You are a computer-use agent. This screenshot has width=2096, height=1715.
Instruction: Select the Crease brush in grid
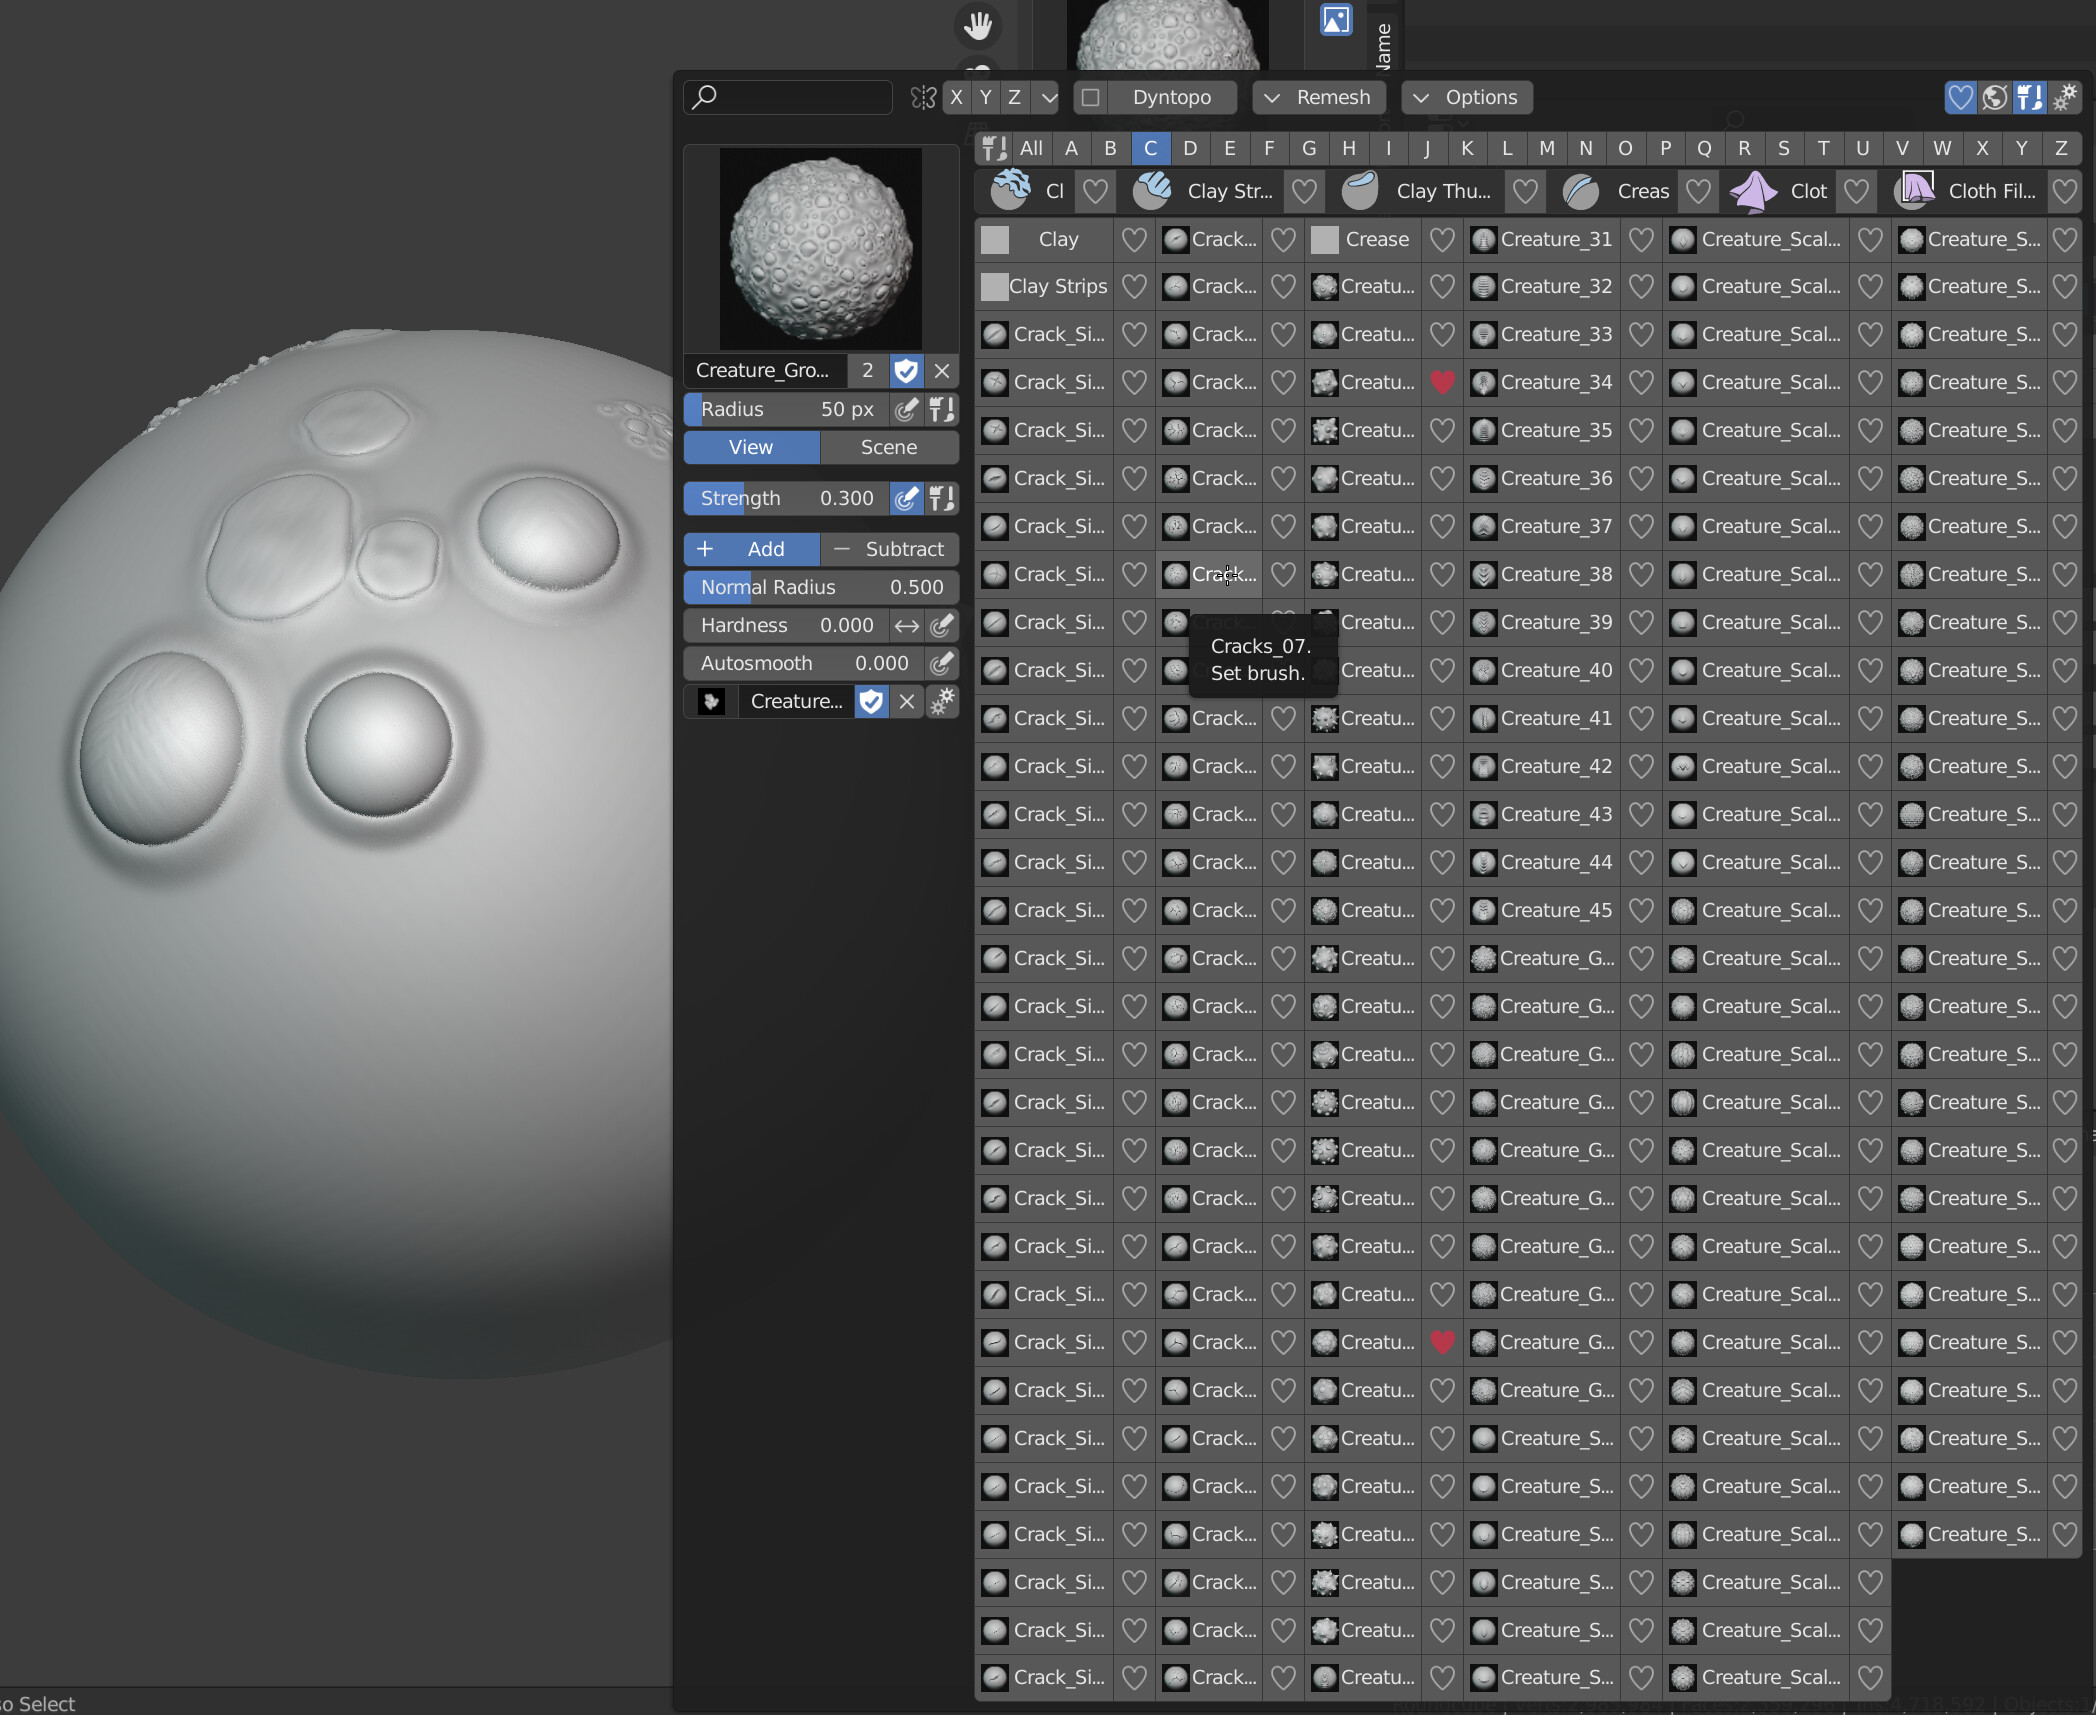coord(1363,239)
